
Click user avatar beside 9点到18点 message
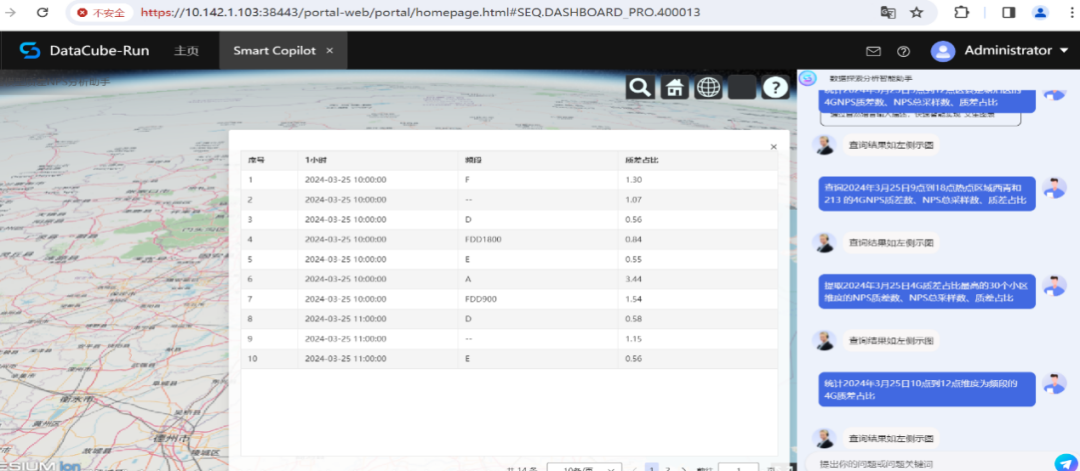click(1054, 188)
